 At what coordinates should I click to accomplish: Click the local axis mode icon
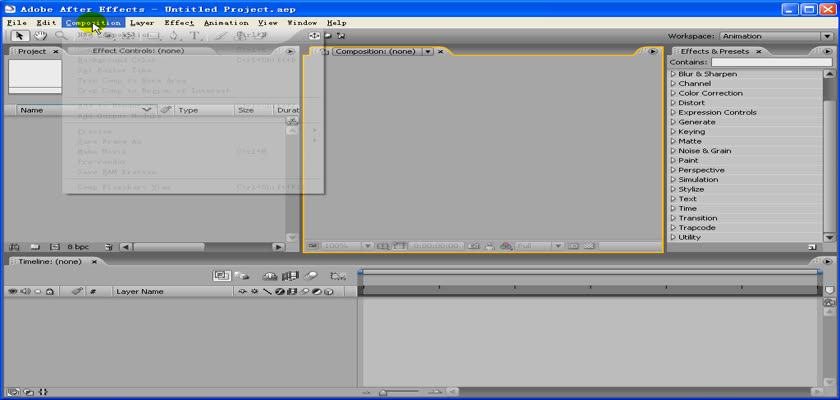coord(314,36)
